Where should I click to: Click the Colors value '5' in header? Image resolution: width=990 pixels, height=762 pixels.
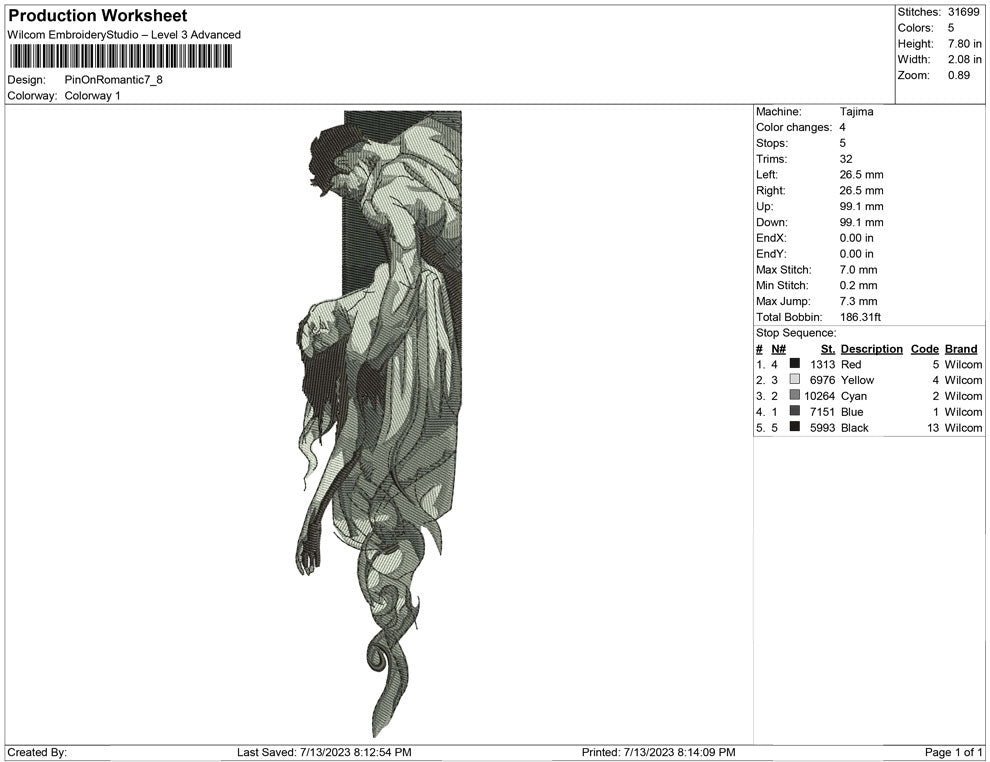click(x=951, y=28)
